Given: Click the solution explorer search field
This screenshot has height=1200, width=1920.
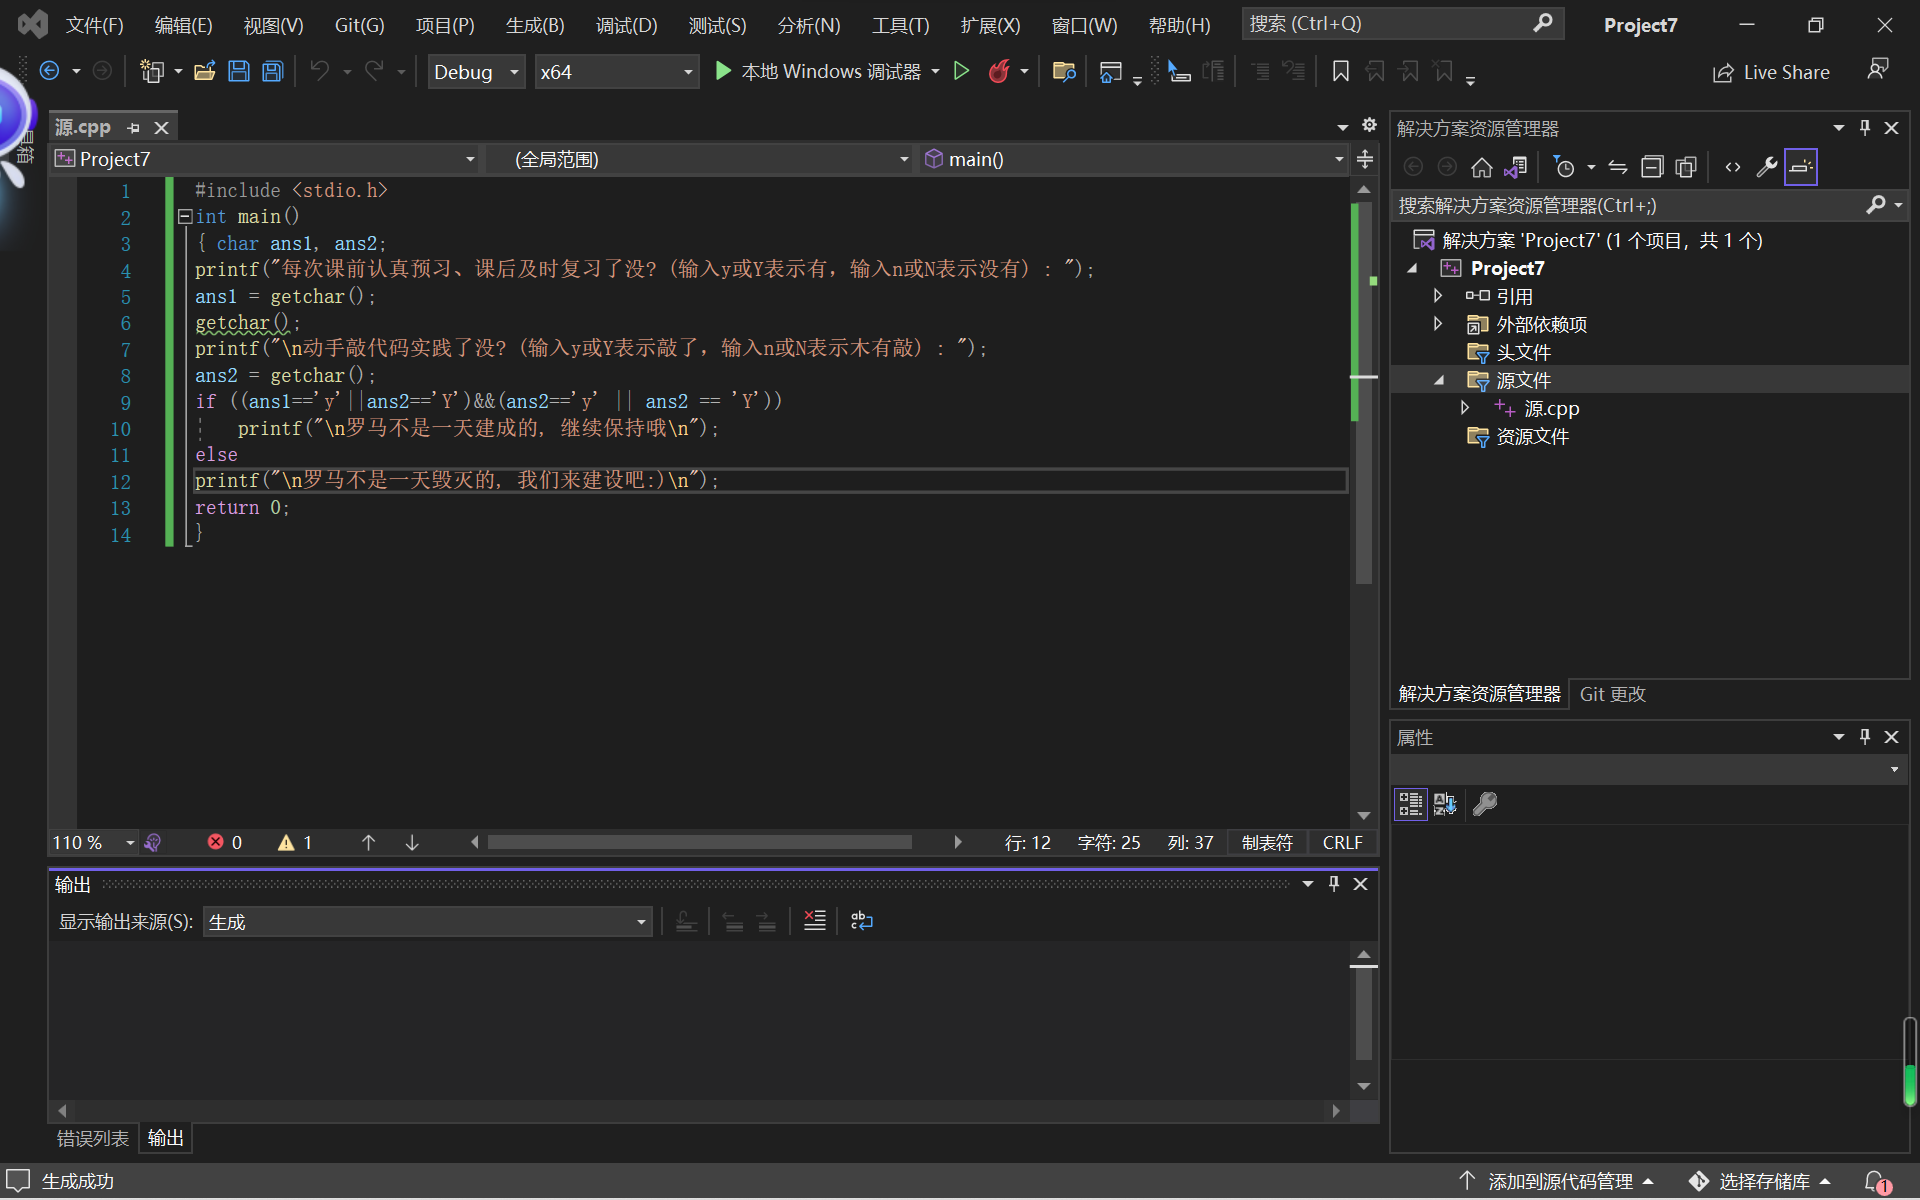Looking at the screenshot, I should [1628, 206].
